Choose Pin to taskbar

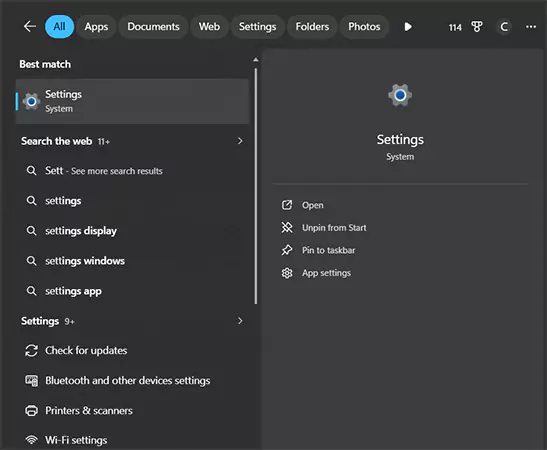[x=329, y=250]
